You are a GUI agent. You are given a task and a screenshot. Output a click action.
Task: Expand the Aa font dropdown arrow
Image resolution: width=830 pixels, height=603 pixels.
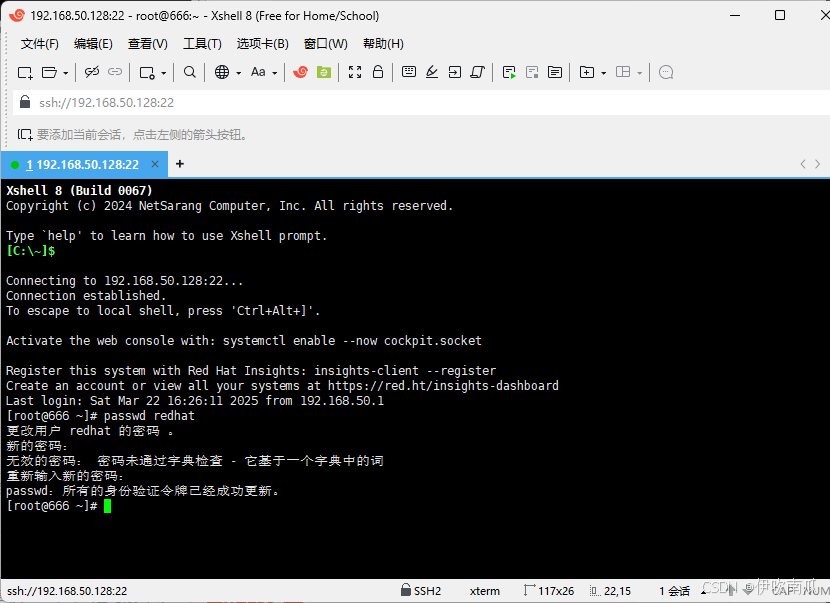(275, 73)
